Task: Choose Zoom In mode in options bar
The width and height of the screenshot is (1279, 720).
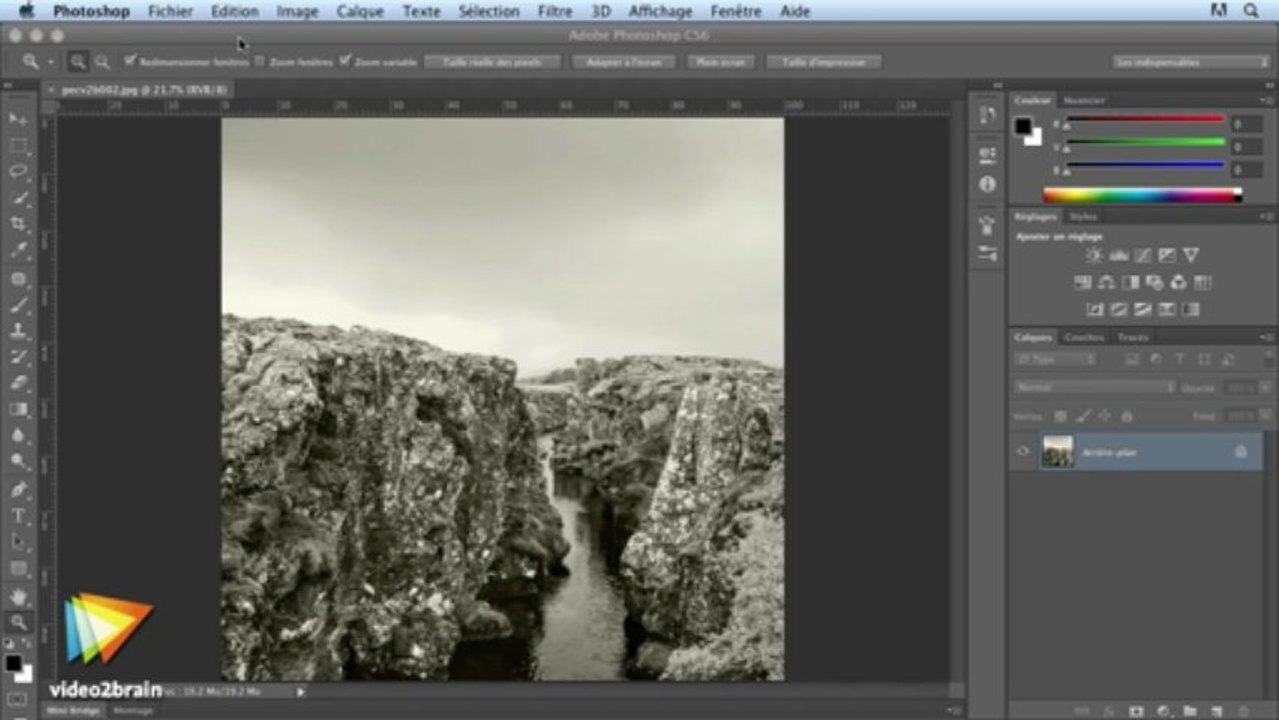Action: coord(78,62)
